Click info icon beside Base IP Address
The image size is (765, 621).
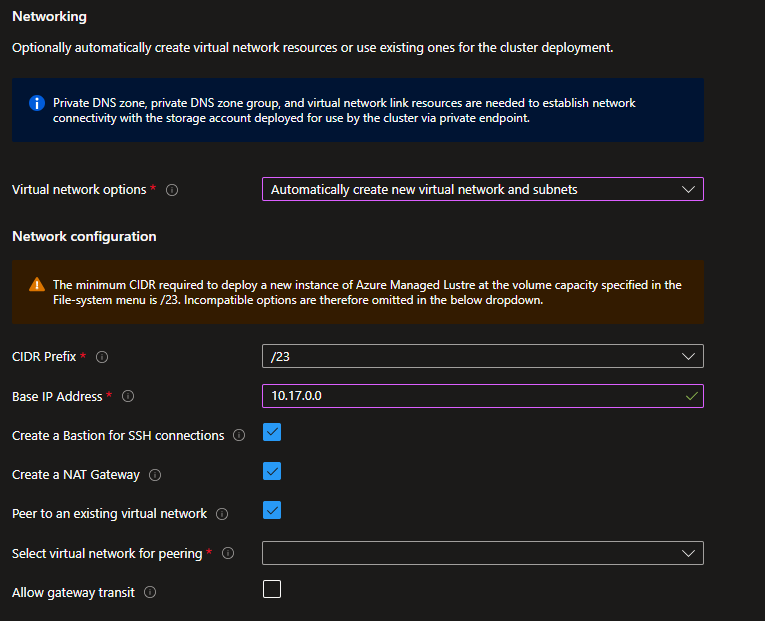pyautogui.click(x=128, y=397)
